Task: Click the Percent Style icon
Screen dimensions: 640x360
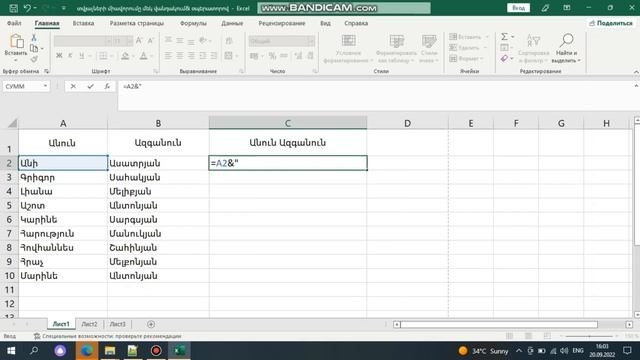Action: click(x=272, y=56)
